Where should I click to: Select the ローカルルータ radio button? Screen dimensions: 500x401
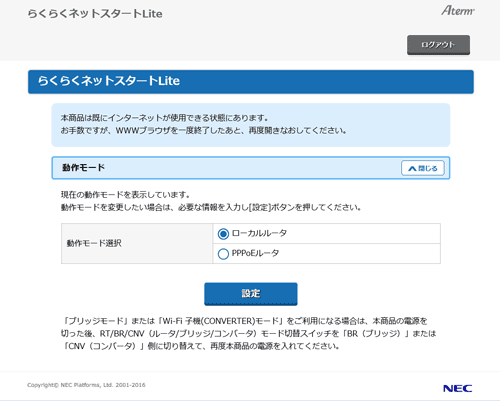pos(223,234)
